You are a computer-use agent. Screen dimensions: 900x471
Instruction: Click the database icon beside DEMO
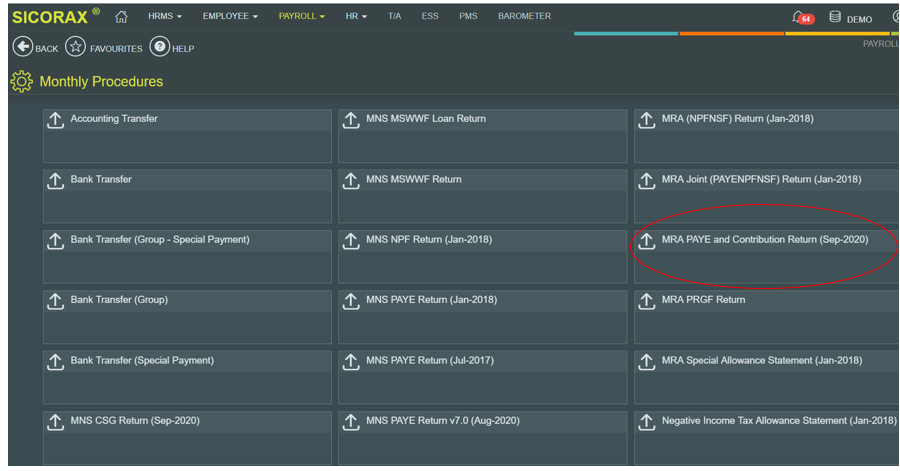(x=835, y=17)
